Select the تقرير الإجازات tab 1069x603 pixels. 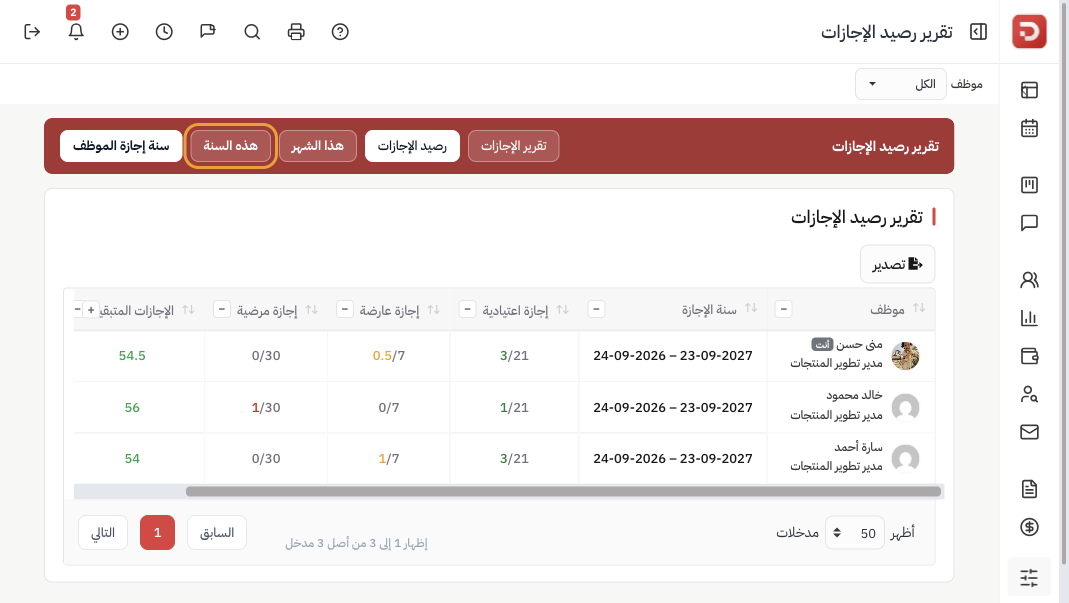513,146
